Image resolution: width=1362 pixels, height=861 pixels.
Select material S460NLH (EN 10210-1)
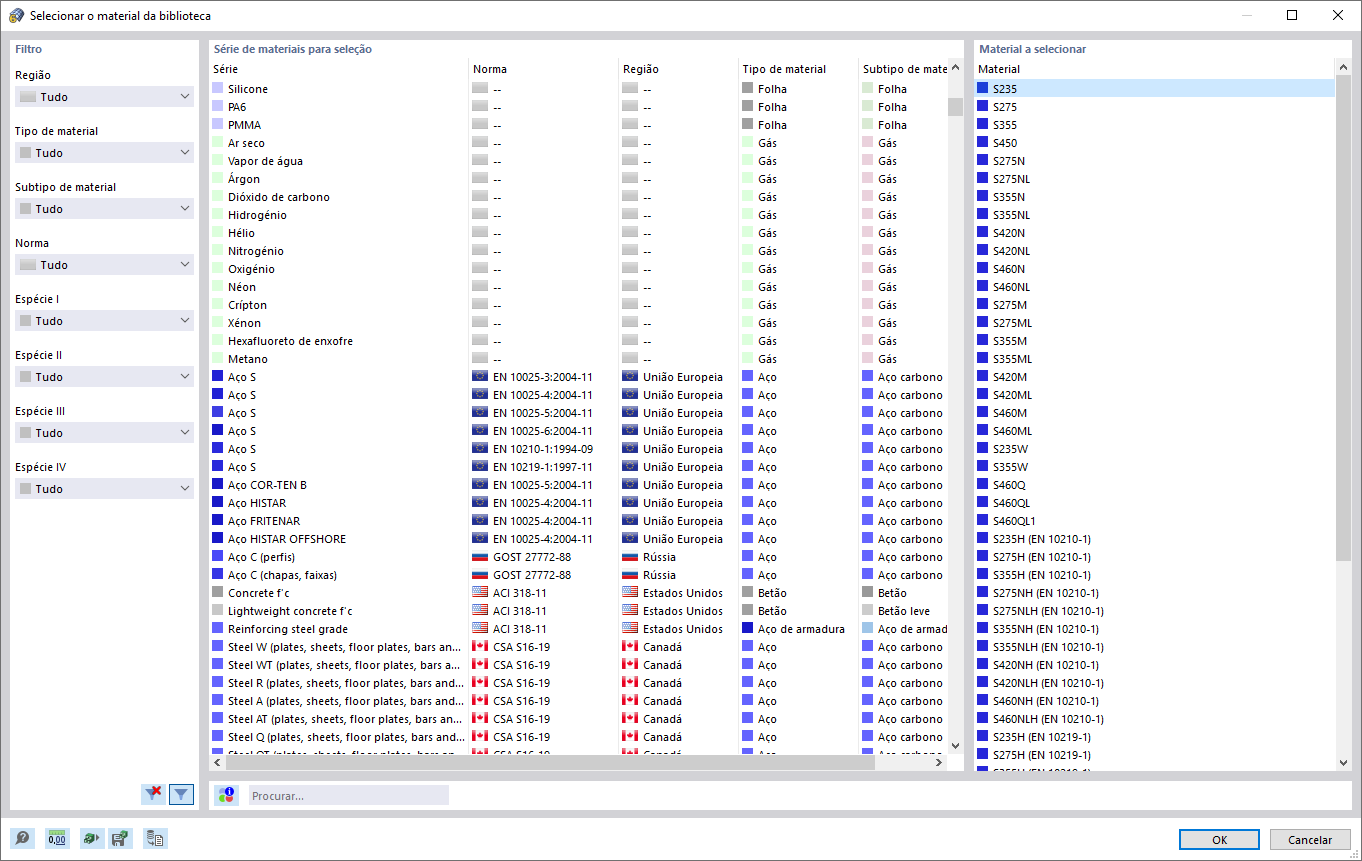[1155, 719]
